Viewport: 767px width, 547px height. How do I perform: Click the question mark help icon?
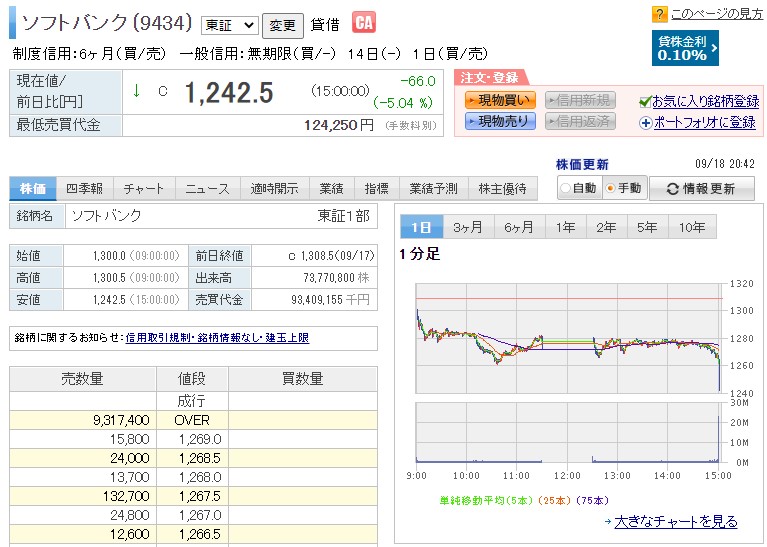pos(659,14)
